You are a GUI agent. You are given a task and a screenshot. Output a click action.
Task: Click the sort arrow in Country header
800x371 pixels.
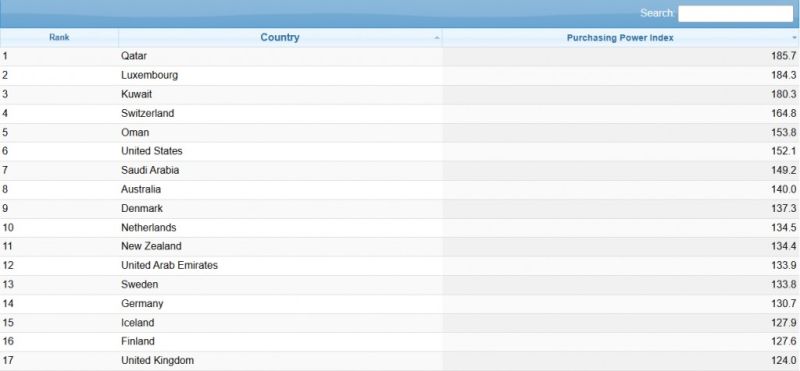pyautogui.click(x=437, y=38)
